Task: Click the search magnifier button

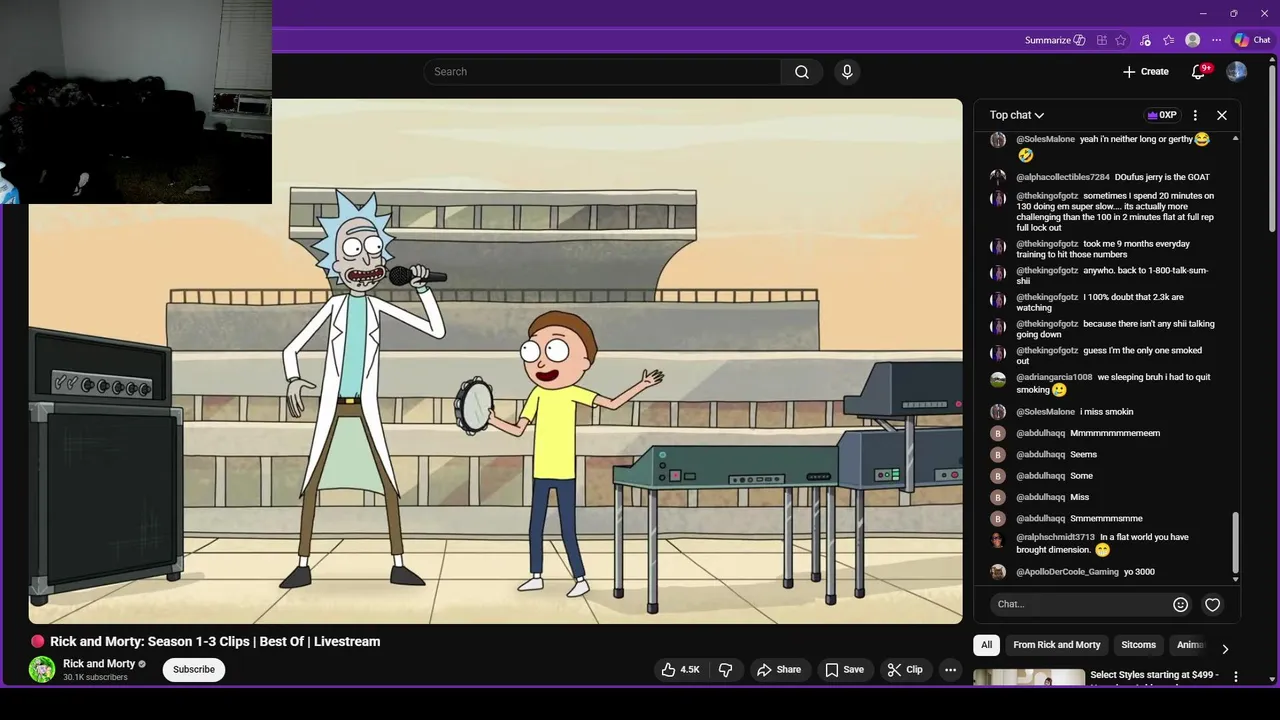Action: 802,72
